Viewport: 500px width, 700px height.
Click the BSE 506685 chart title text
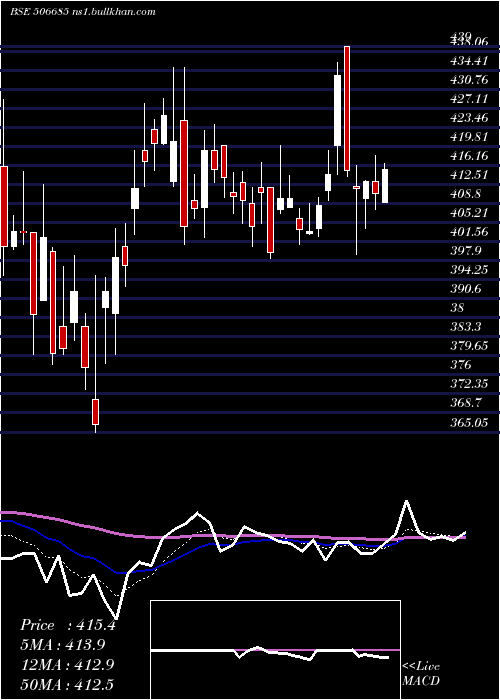(83, 12)
